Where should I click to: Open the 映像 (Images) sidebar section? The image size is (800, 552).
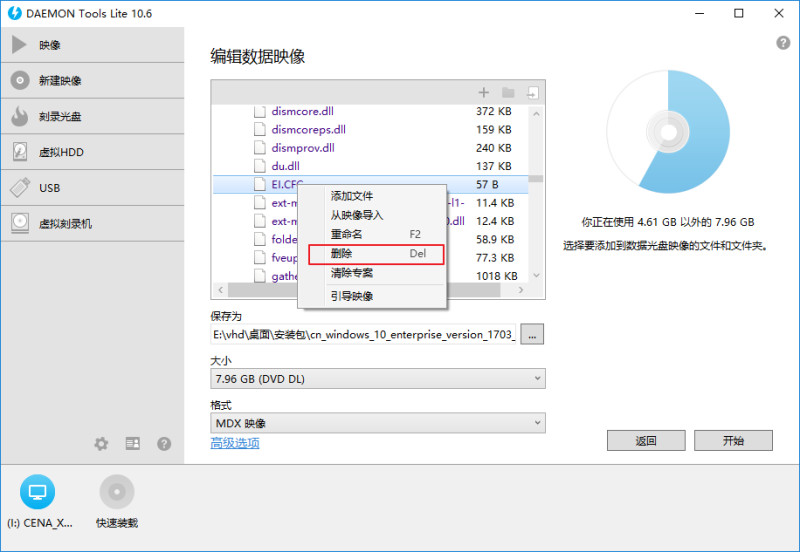[92, 45]
